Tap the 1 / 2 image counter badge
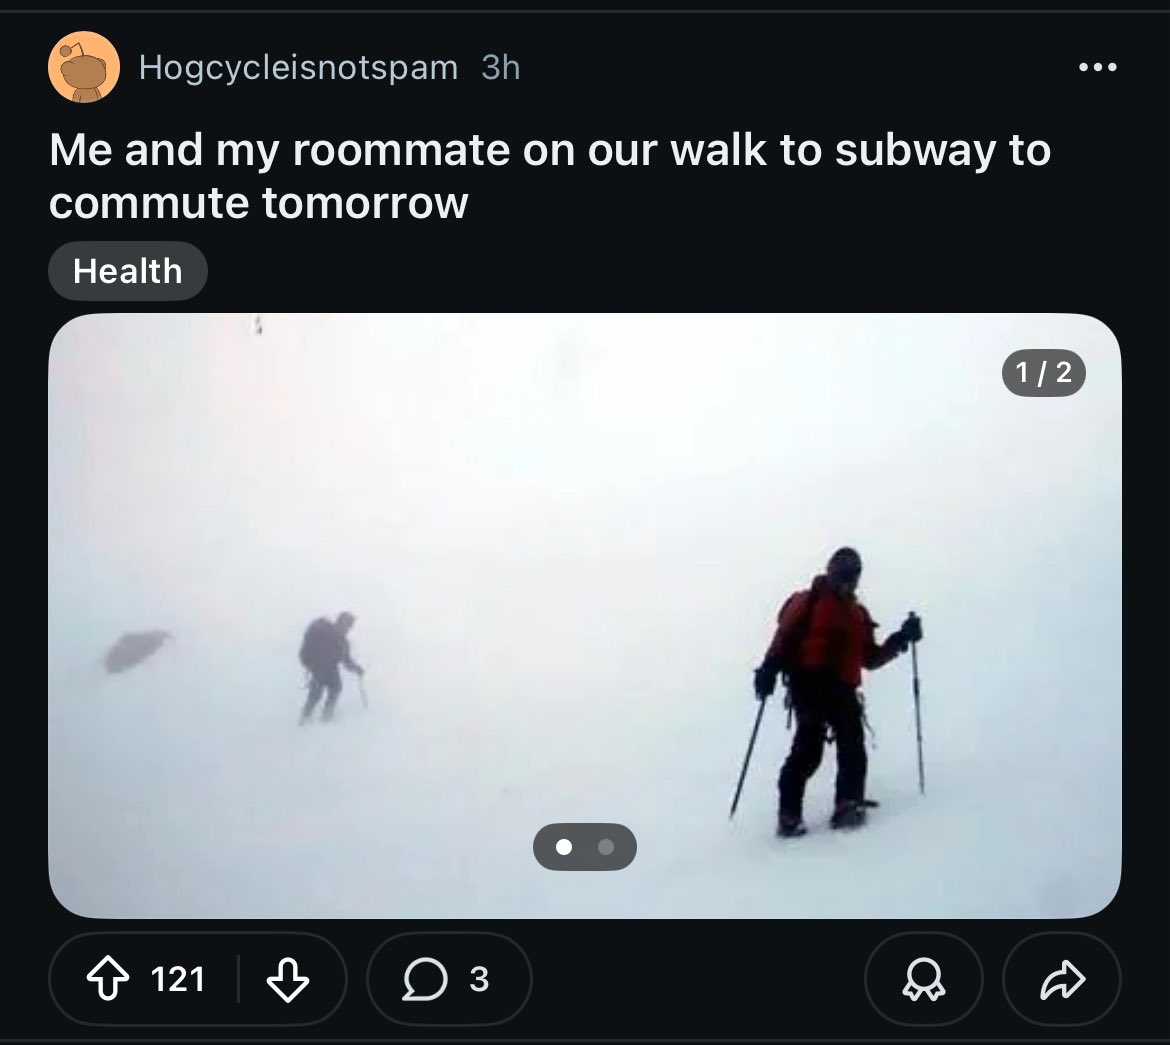This screenshot has width=1170, height=1045. click(x=1043, y=373)
